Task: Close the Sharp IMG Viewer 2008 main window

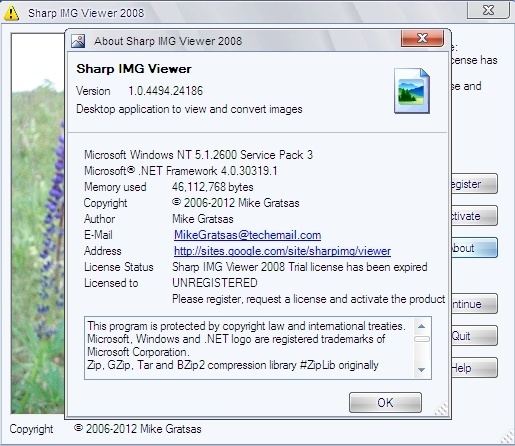Action: (x=488, y=10)
